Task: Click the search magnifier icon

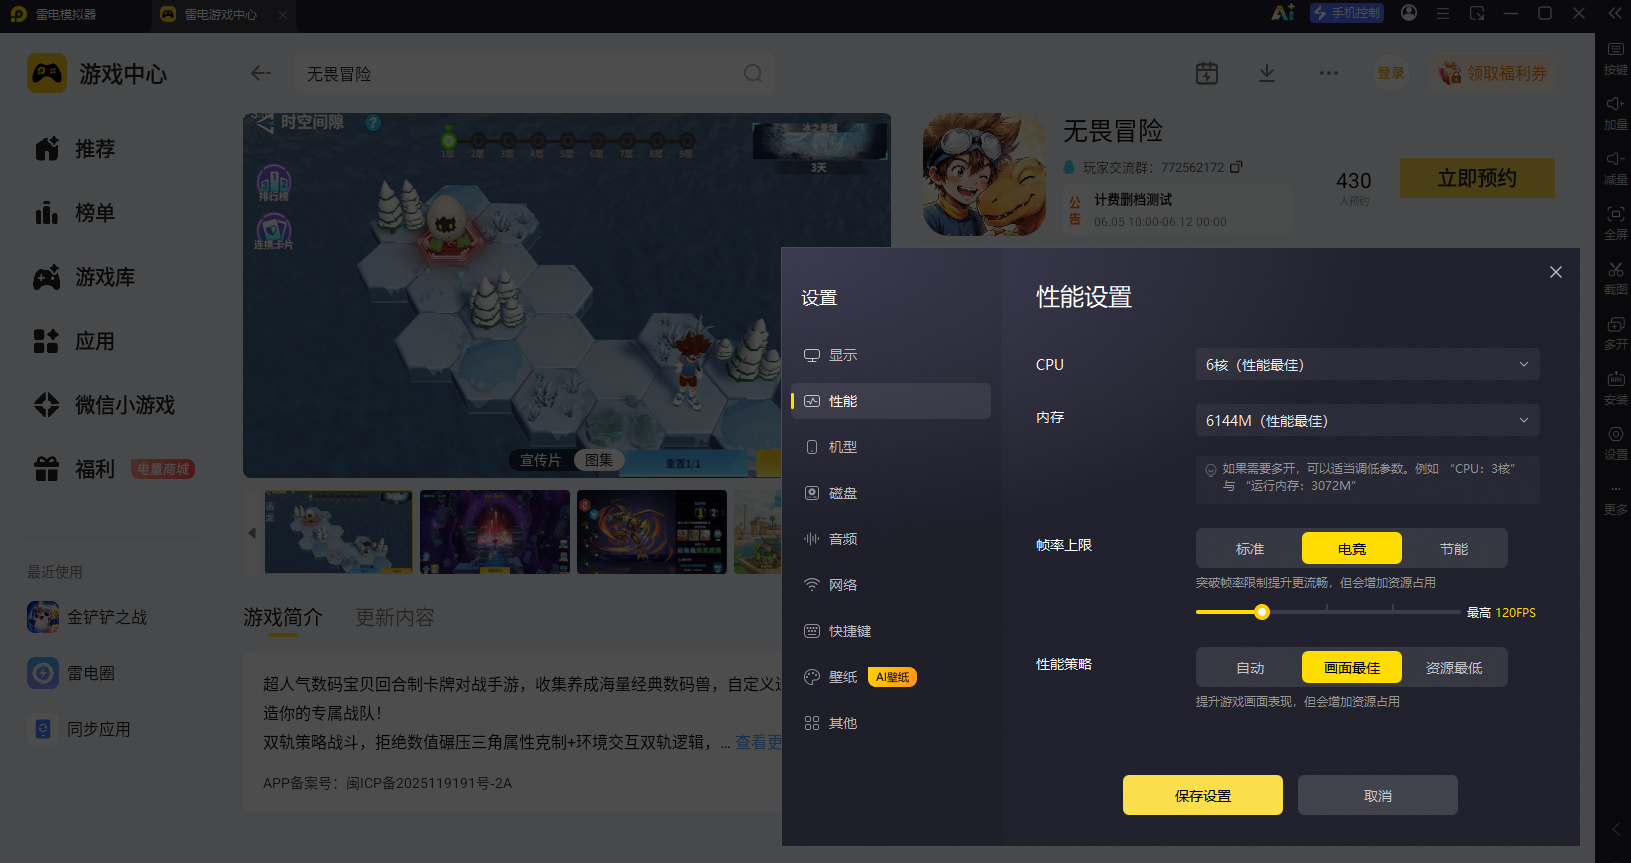Action: tap(753, 74)
